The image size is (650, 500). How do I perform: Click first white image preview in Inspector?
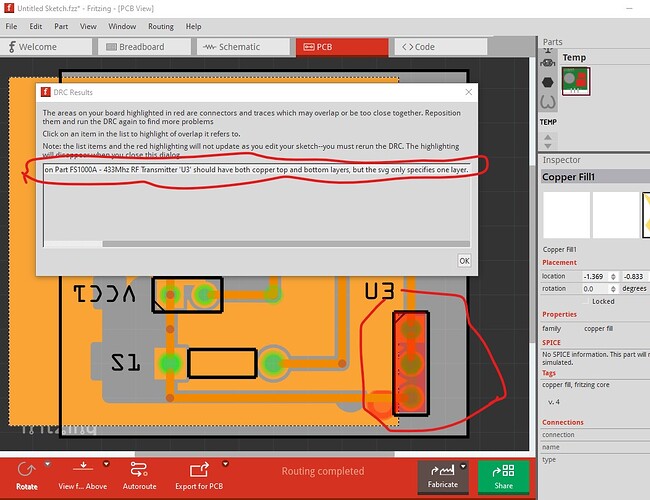point(566,215)
